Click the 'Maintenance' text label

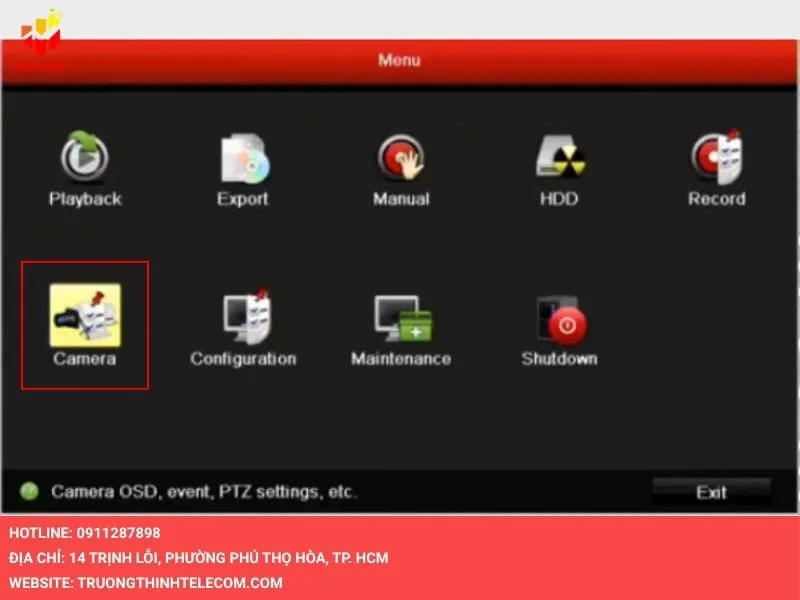click(401, 358)
